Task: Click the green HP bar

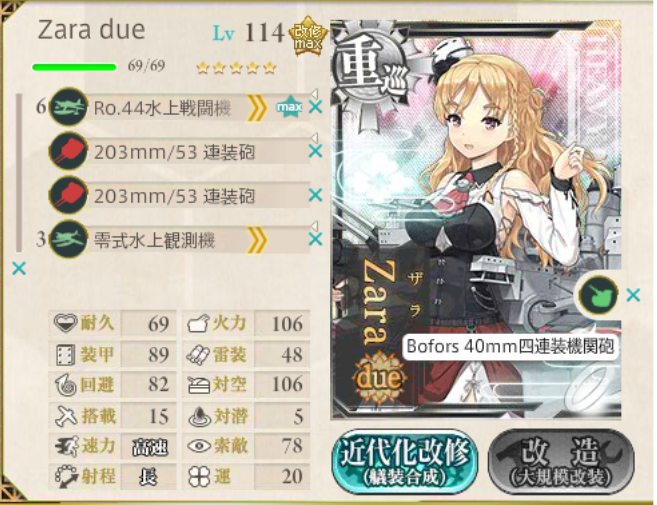Action: pos(75,67)
